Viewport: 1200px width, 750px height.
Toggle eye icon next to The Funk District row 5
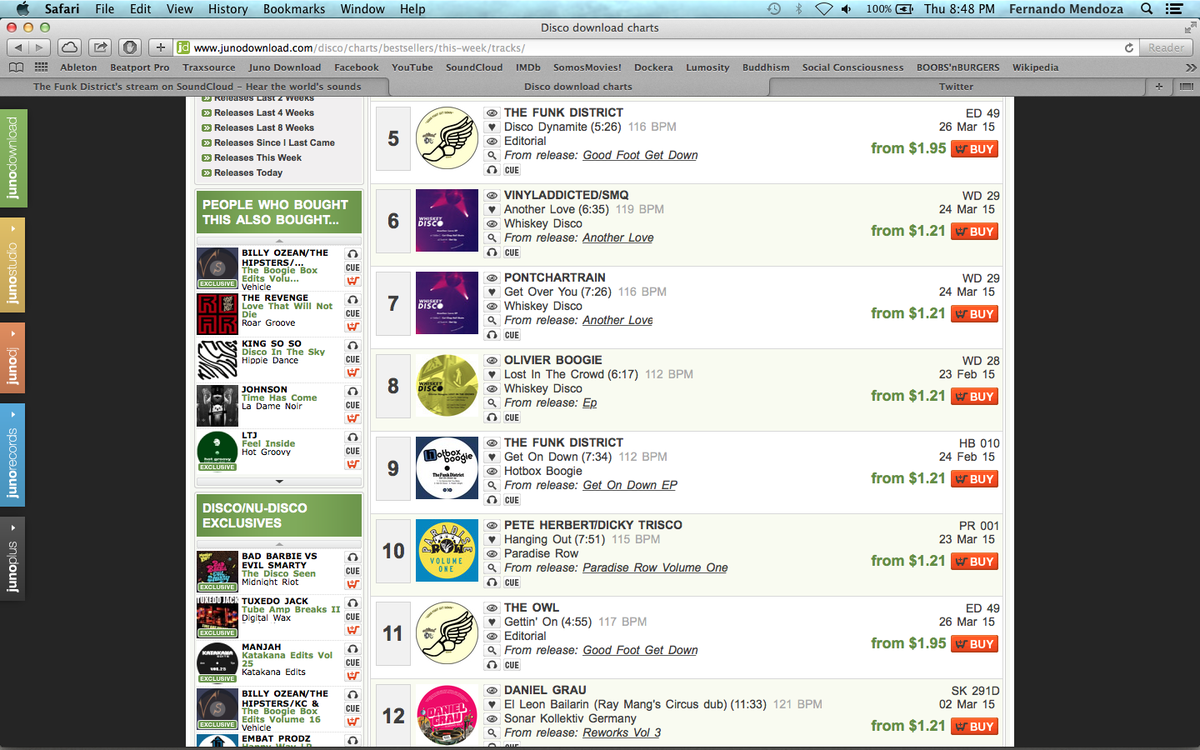tap(491, 114)
